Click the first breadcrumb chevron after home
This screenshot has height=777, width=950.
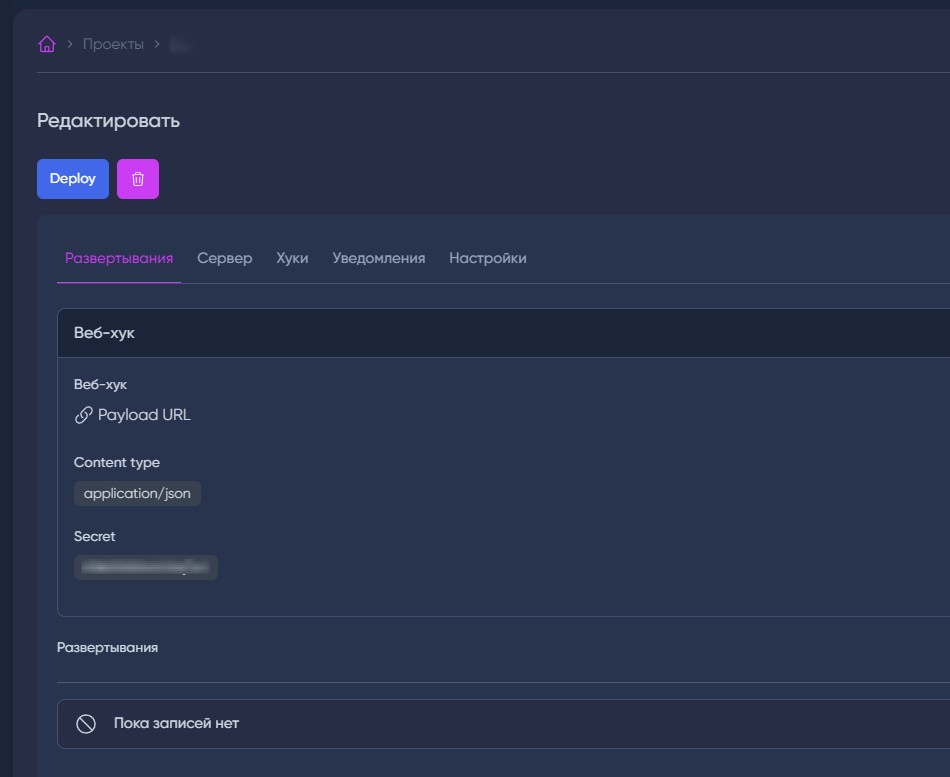coord(70,44)
